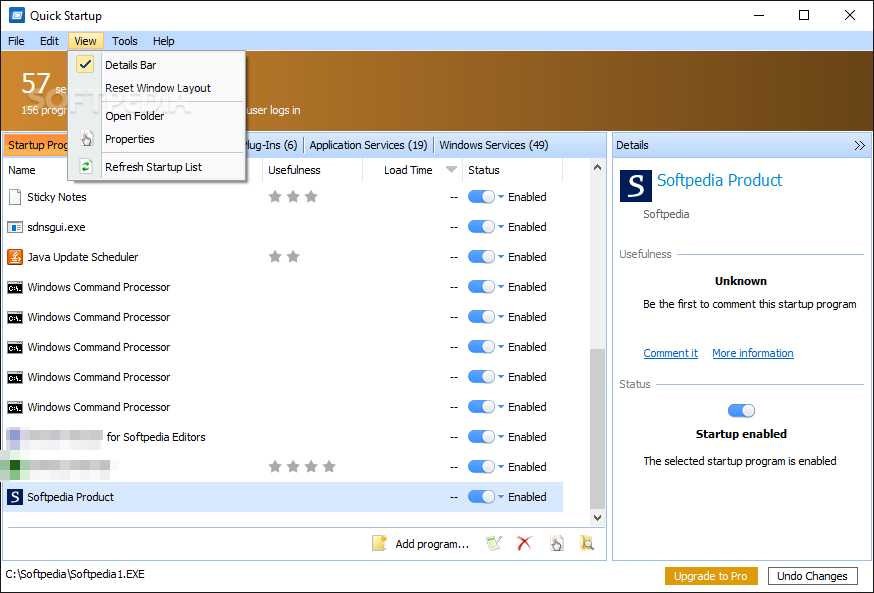
Task: Select the Sticky Notes row name
Action: tap(57, 197)
